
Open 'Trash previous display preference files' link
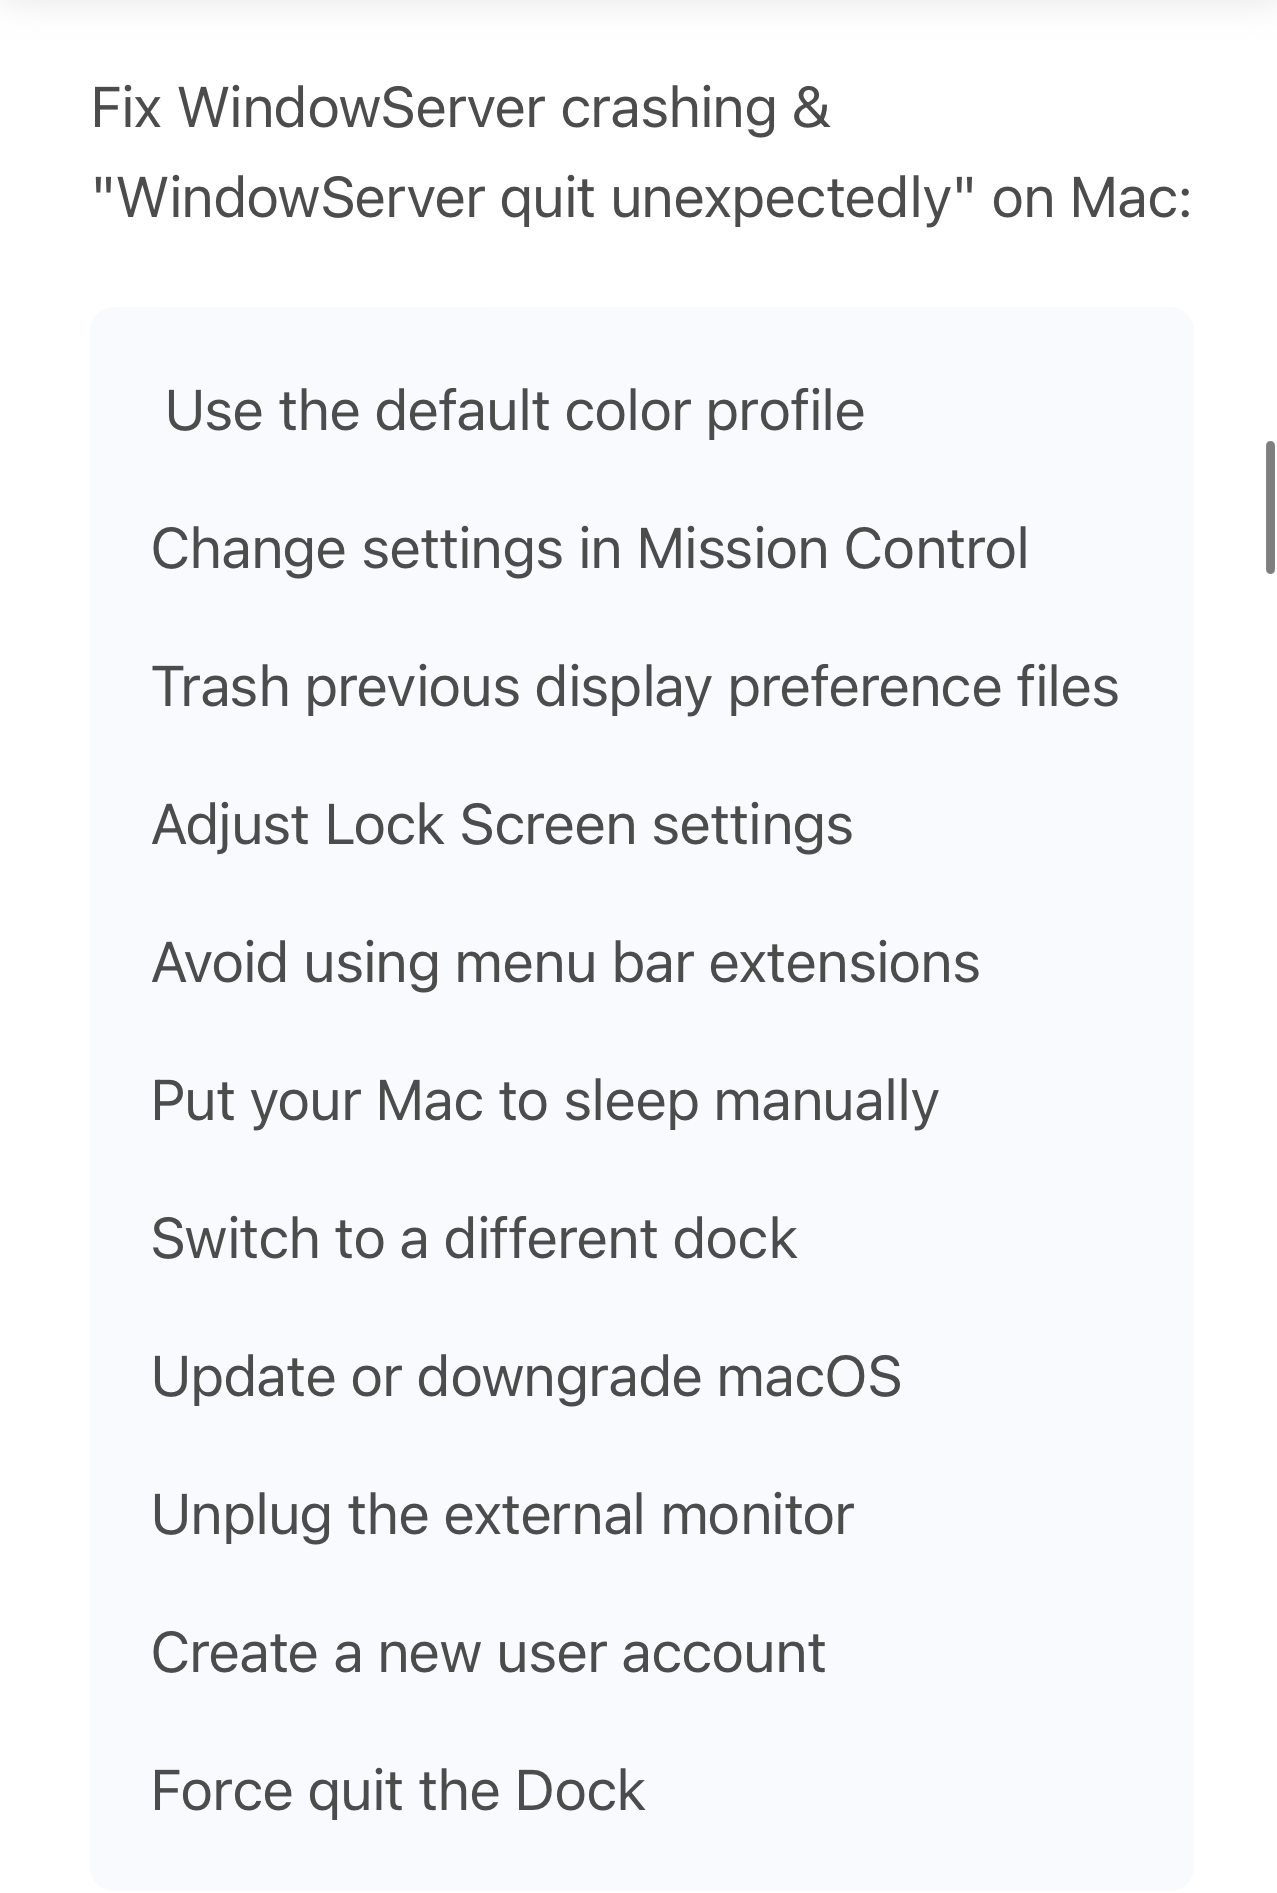point(635,687)
